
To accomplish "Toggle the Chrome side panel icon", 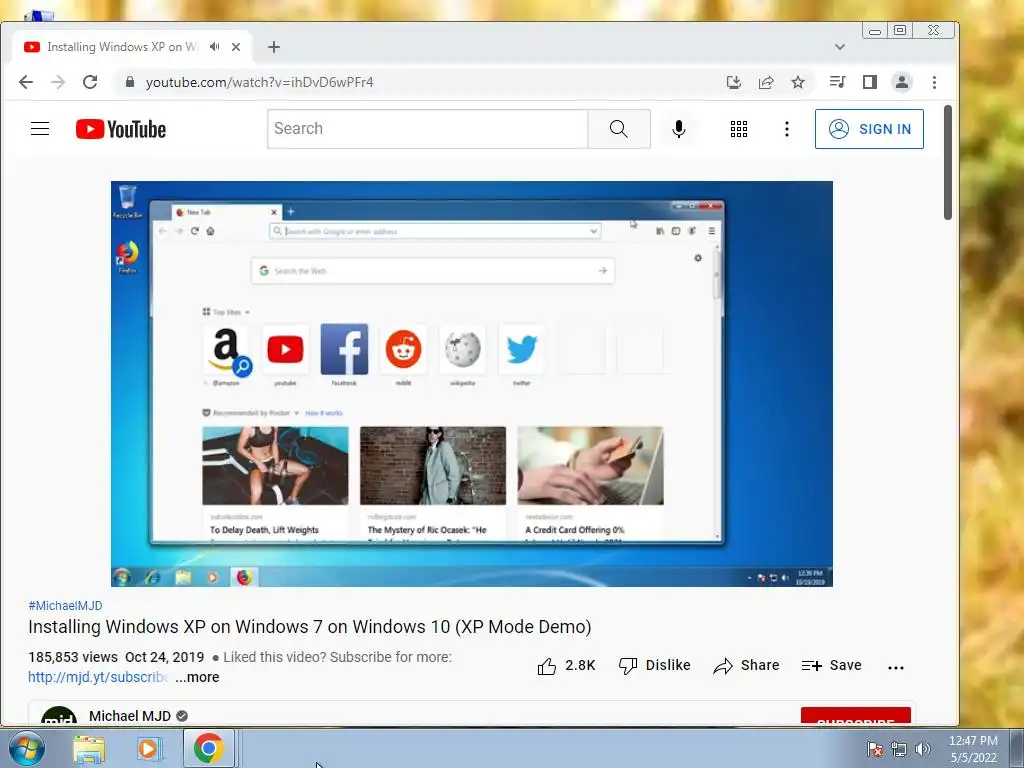I will point(870,82).
